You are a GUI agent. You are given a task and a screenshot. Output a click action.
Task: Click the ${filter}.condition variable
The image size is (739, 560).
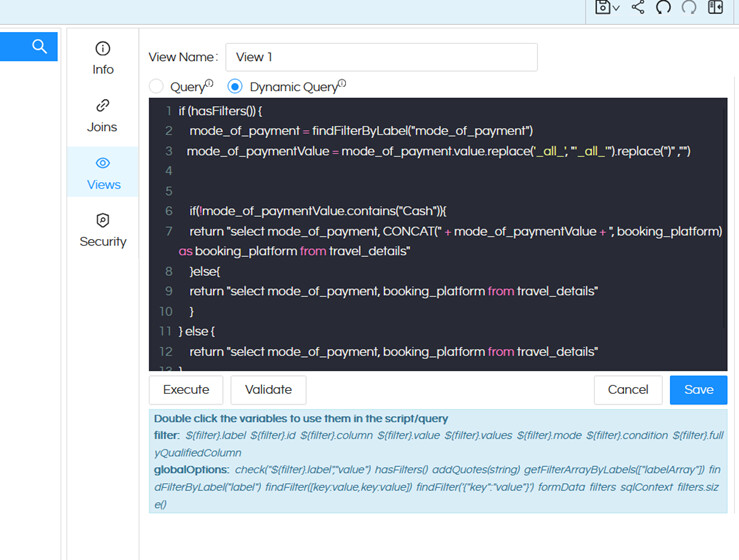click(x=627, y=436)
